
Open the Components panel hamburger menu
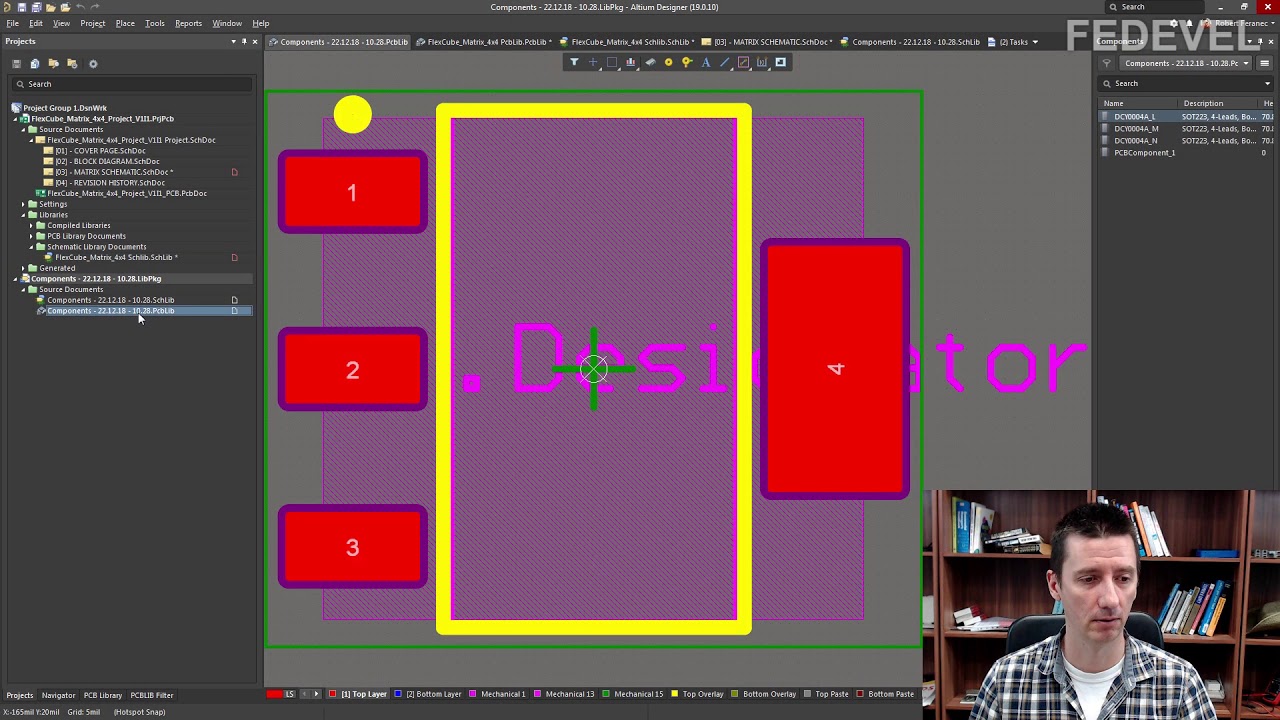click(x=1265, y=63)
